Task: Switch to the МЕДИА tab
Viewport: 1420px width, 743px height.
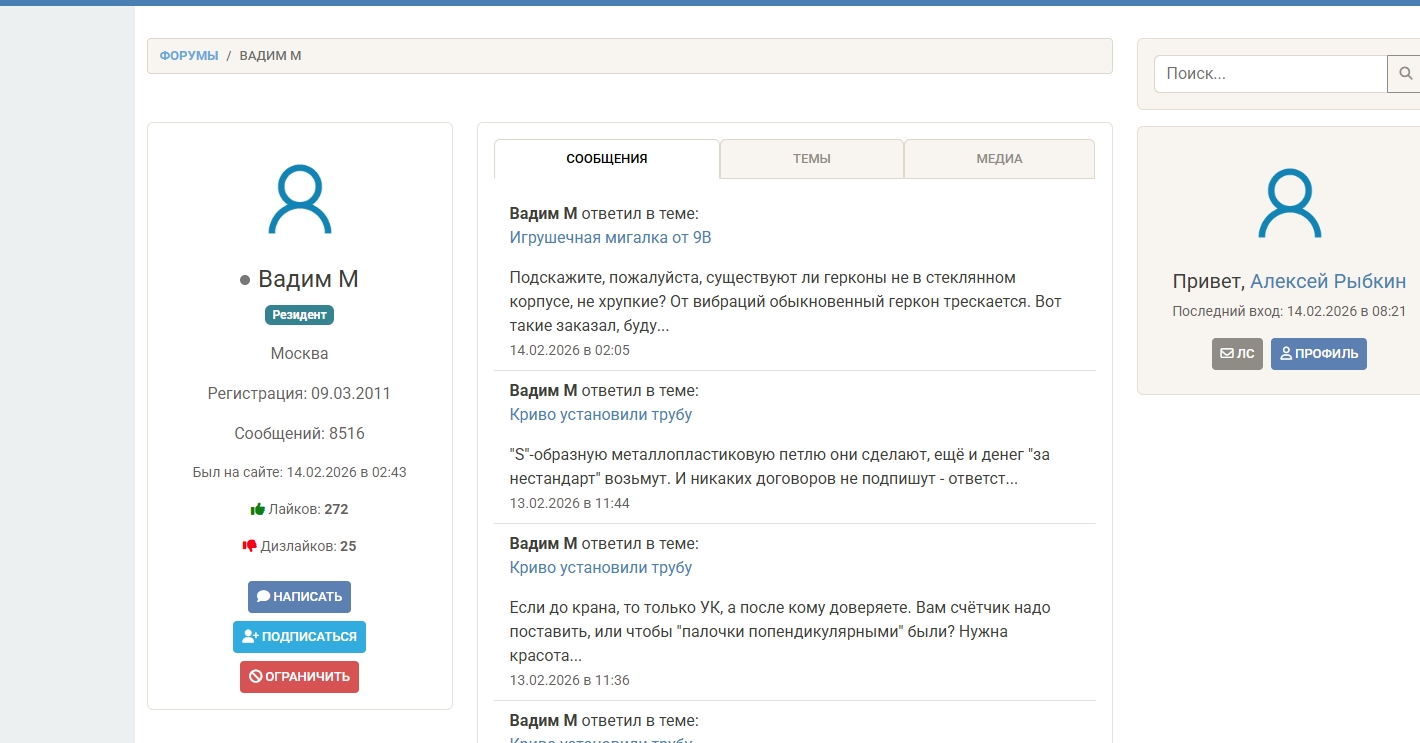Action: pos(999,159)
